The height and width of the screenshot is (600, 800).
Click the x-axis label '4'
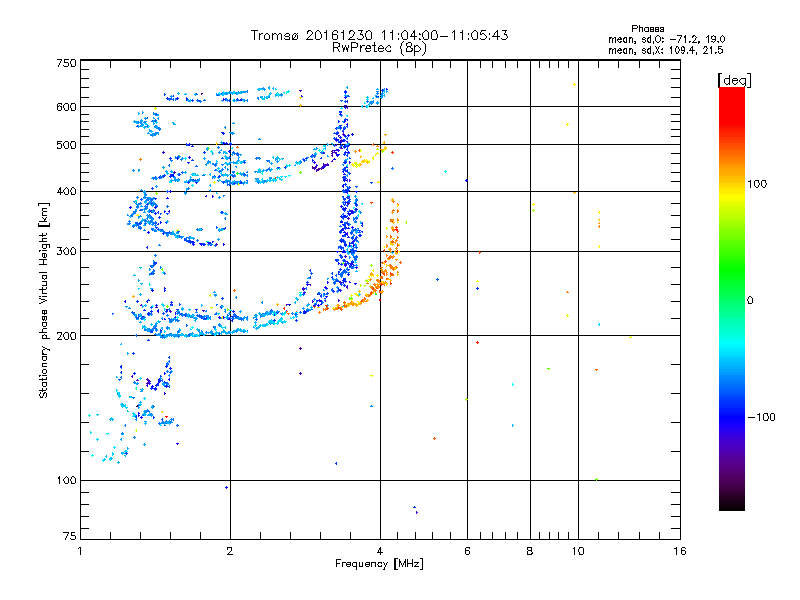click(380, 551)
